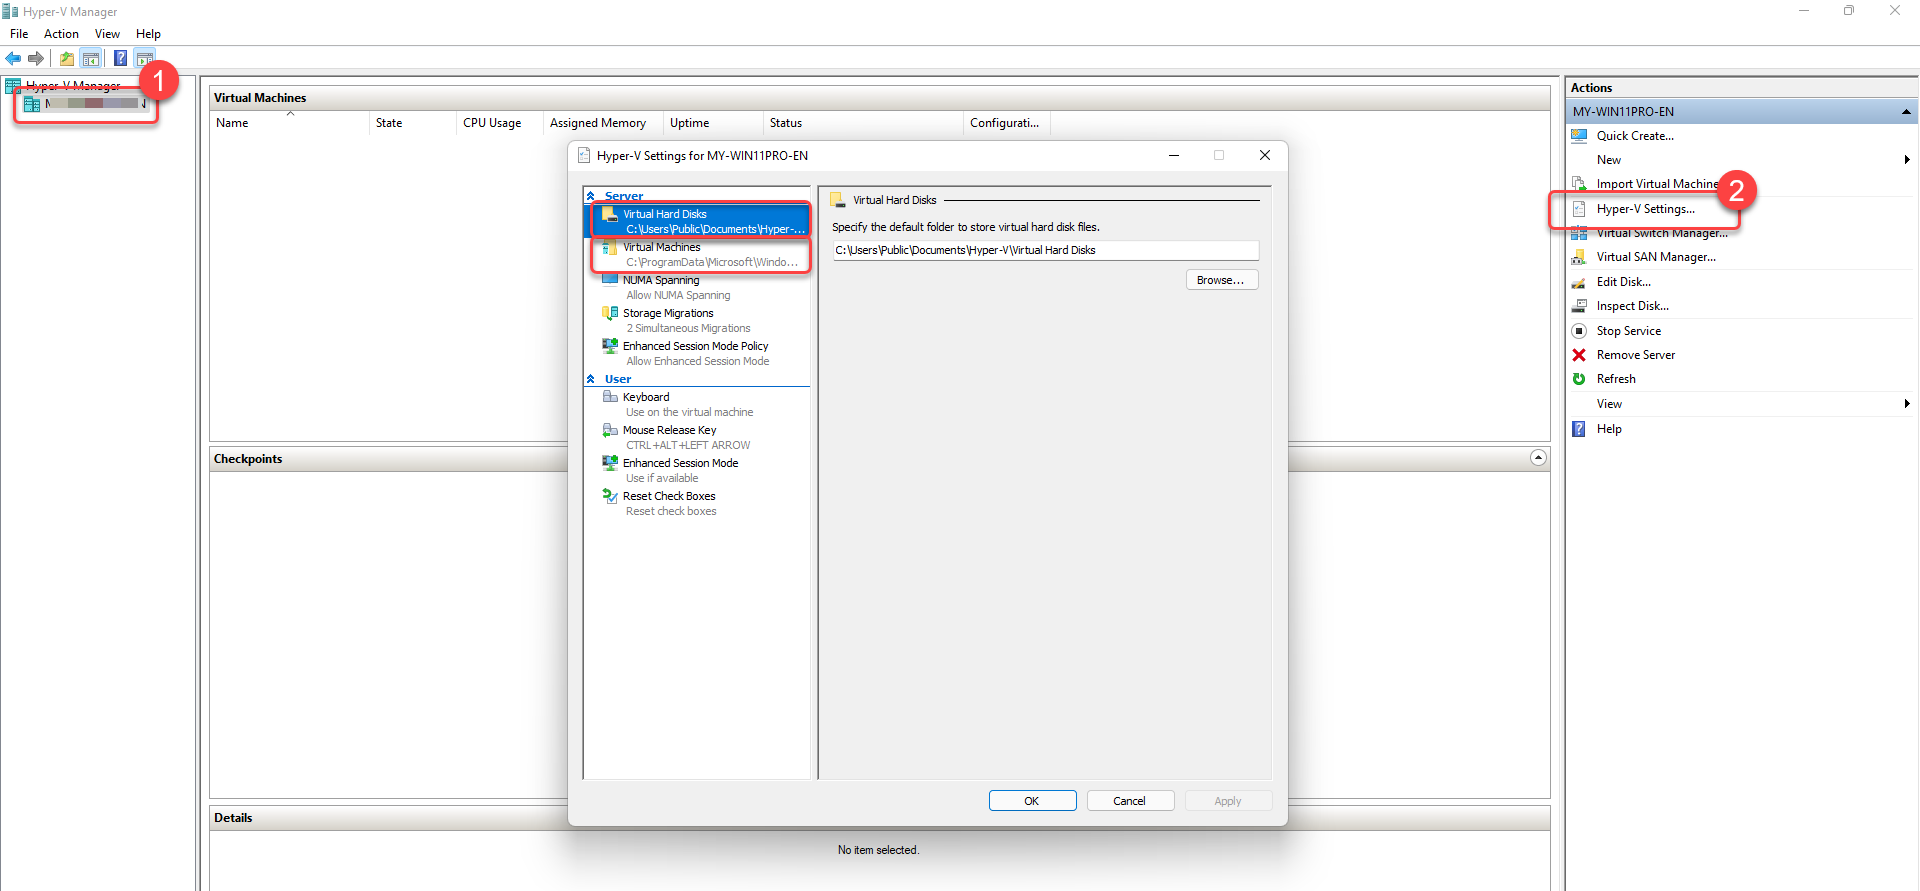Click the Browse... button

tap(1222, 280)
